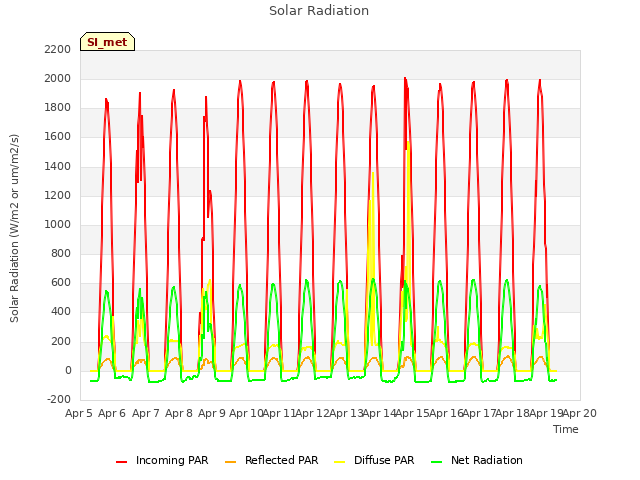
Task: Click the 1600 y-axis tick label
Action: [x=58, y=137]
